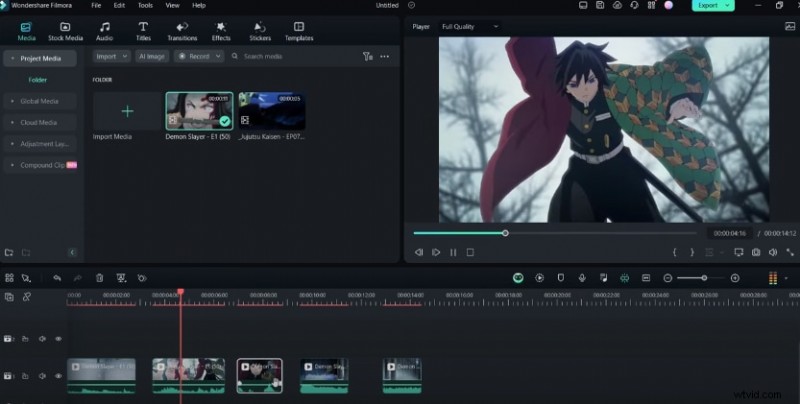This screenshot has width=800, height=404.
Task: Stop the preview playback
Action: tap(470, 252)
